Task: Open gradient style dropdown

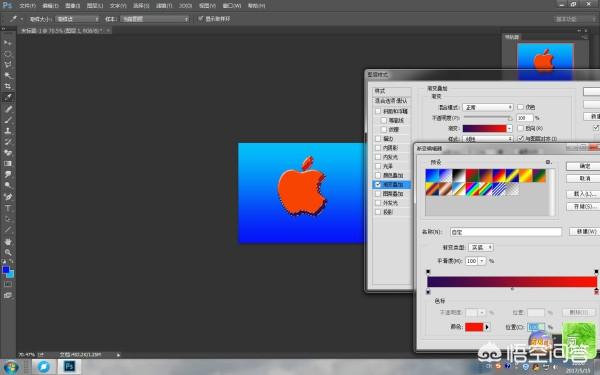Action: click(x=488, y=139)
